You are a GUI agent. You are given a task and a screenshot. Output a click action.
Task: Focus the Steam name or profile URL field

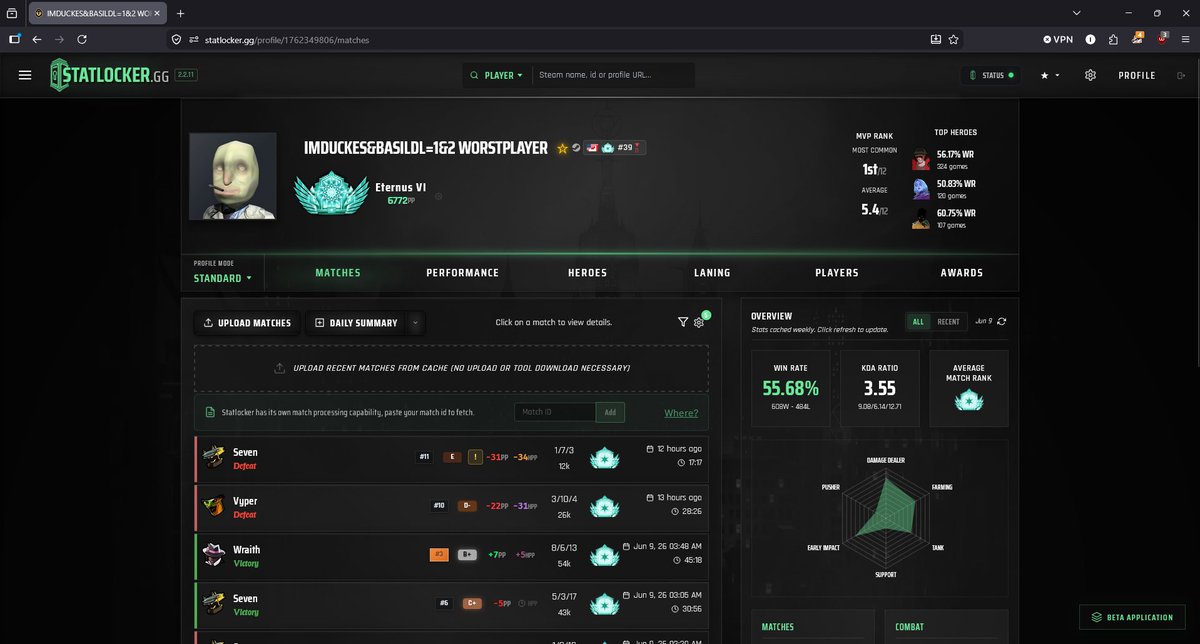tap(612, 75)
